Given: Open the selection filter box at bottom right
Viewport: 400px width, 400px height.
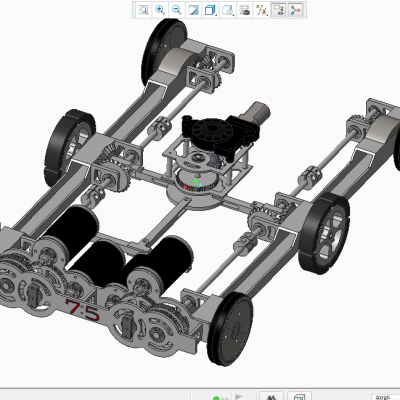Looking at the screenshot, I should coord(386,397).
